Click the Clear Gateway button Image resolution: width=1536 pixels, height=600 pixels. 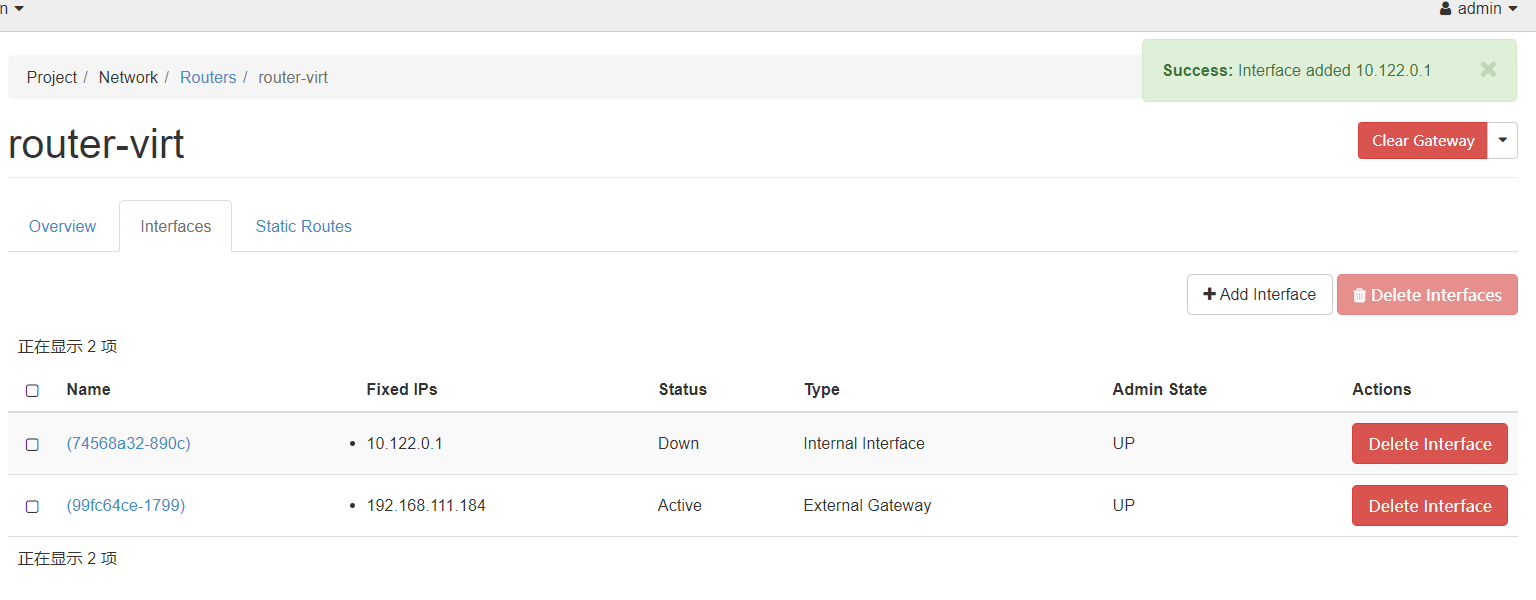[1423, 141]
